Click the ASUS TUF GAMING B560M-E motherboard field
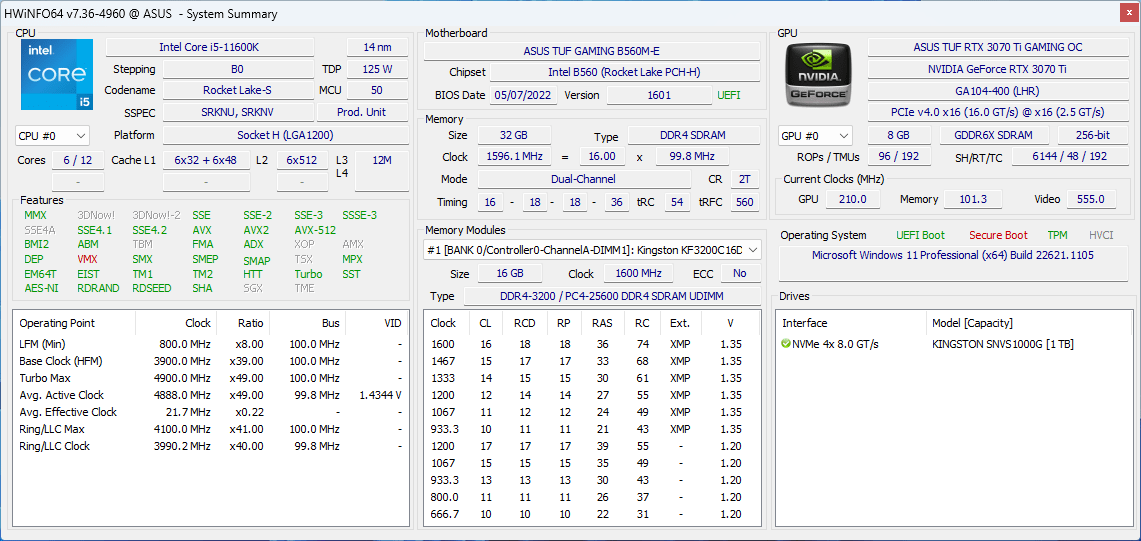 point(591,51)
